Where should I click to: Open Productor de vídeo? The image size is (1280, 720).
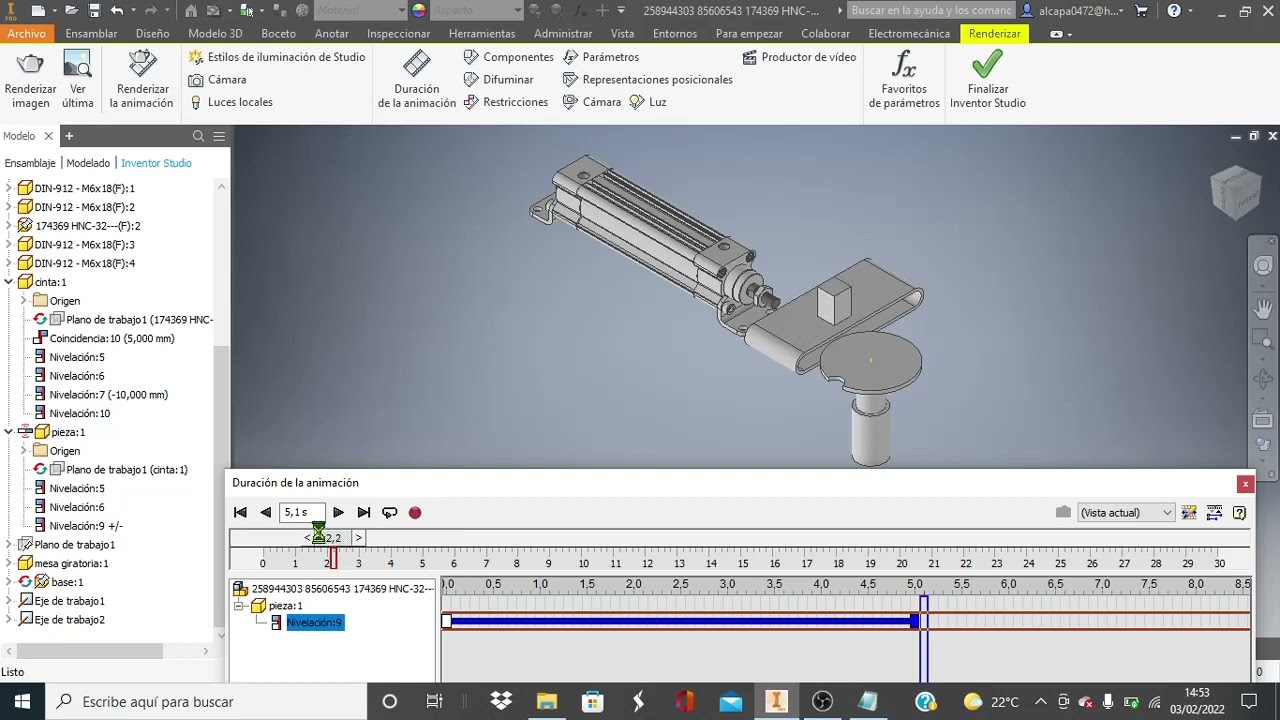799,57
